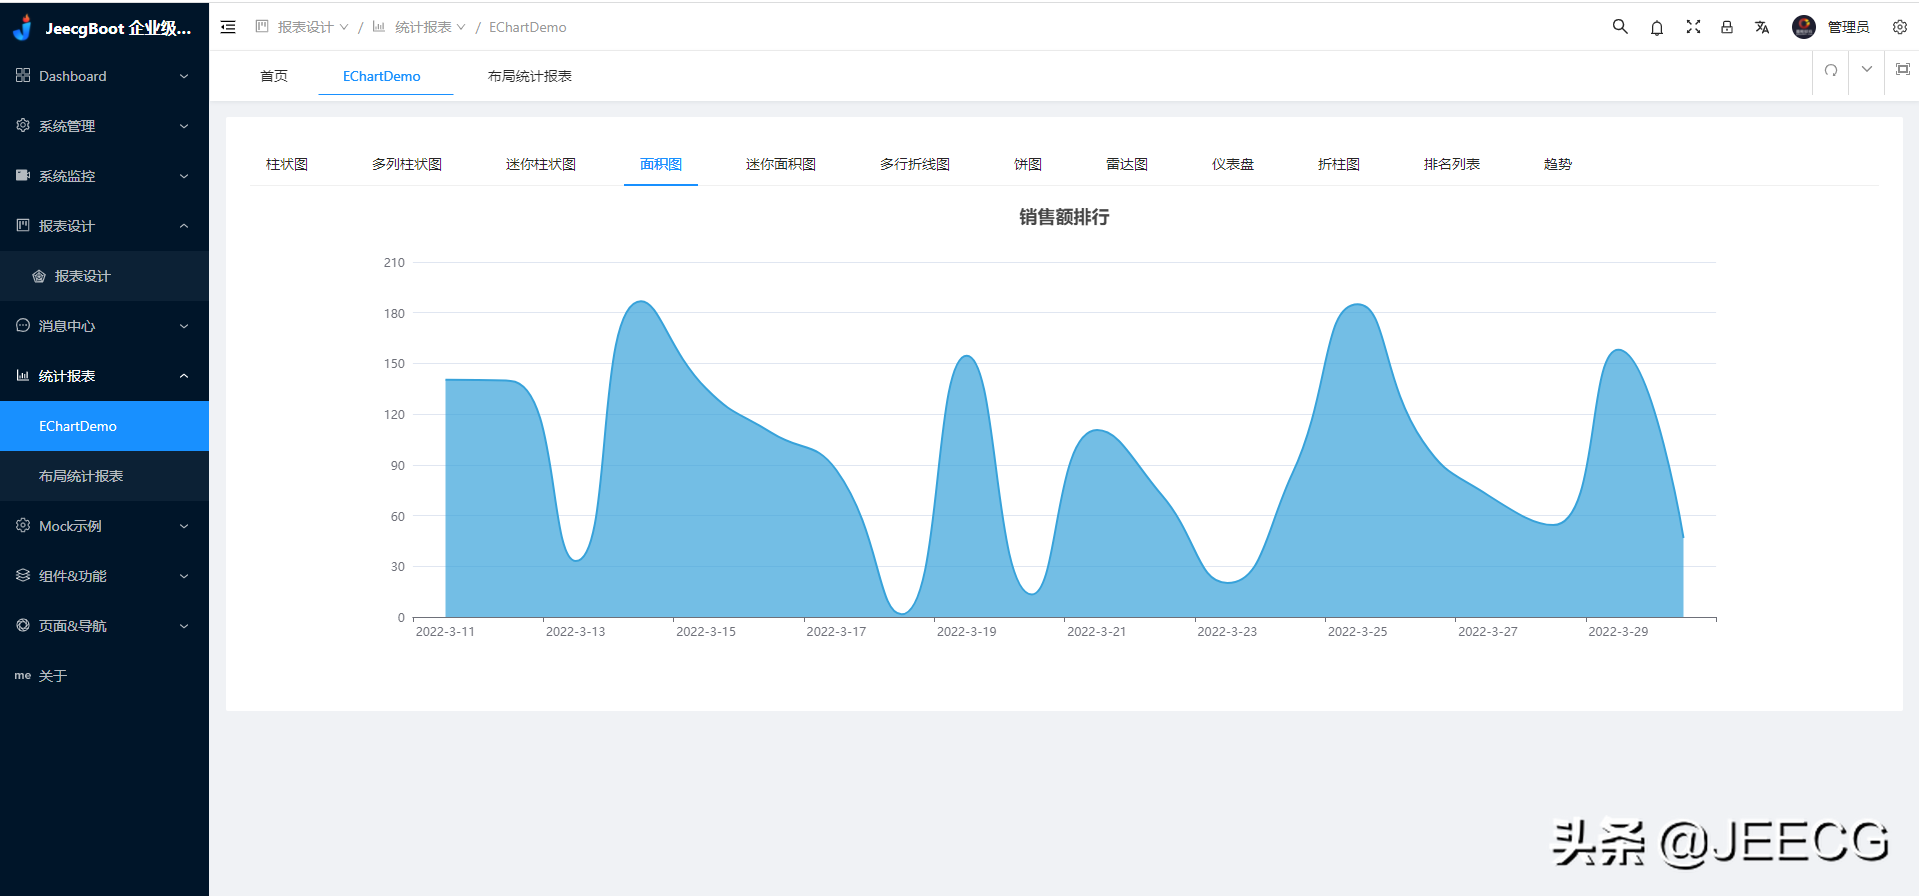The height and width of the screenshot is (896, 1919).
Task: Open 布局统计报表 in the sidebar
Action: tap(81, 476)
